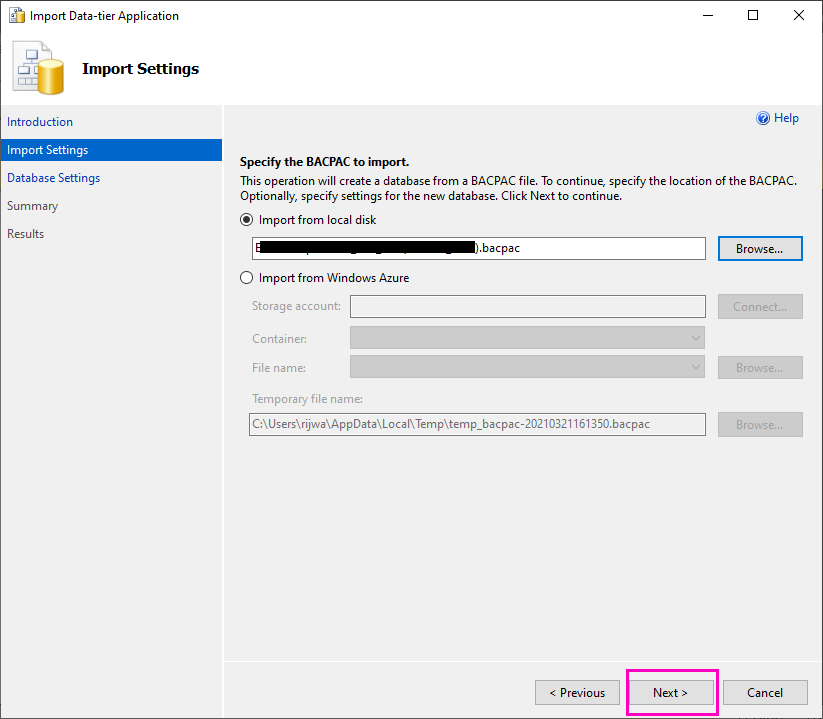Cancel the import wizard
The width and height of the screenshot is (823, 719).
click(x=764, y=692)
